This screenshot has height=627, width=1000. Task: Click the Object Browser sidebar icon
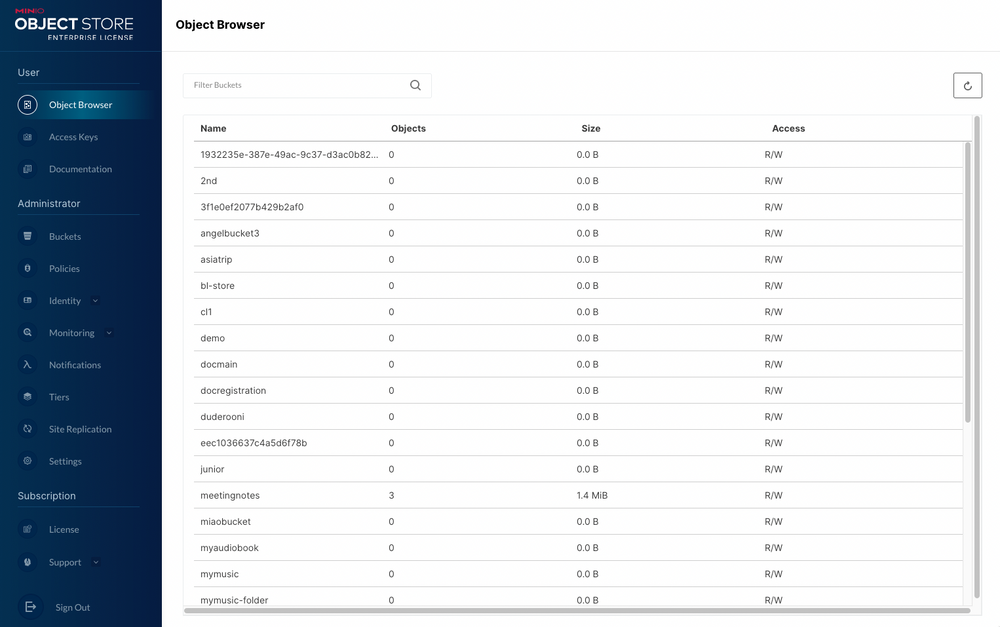[x=28, y=105]
